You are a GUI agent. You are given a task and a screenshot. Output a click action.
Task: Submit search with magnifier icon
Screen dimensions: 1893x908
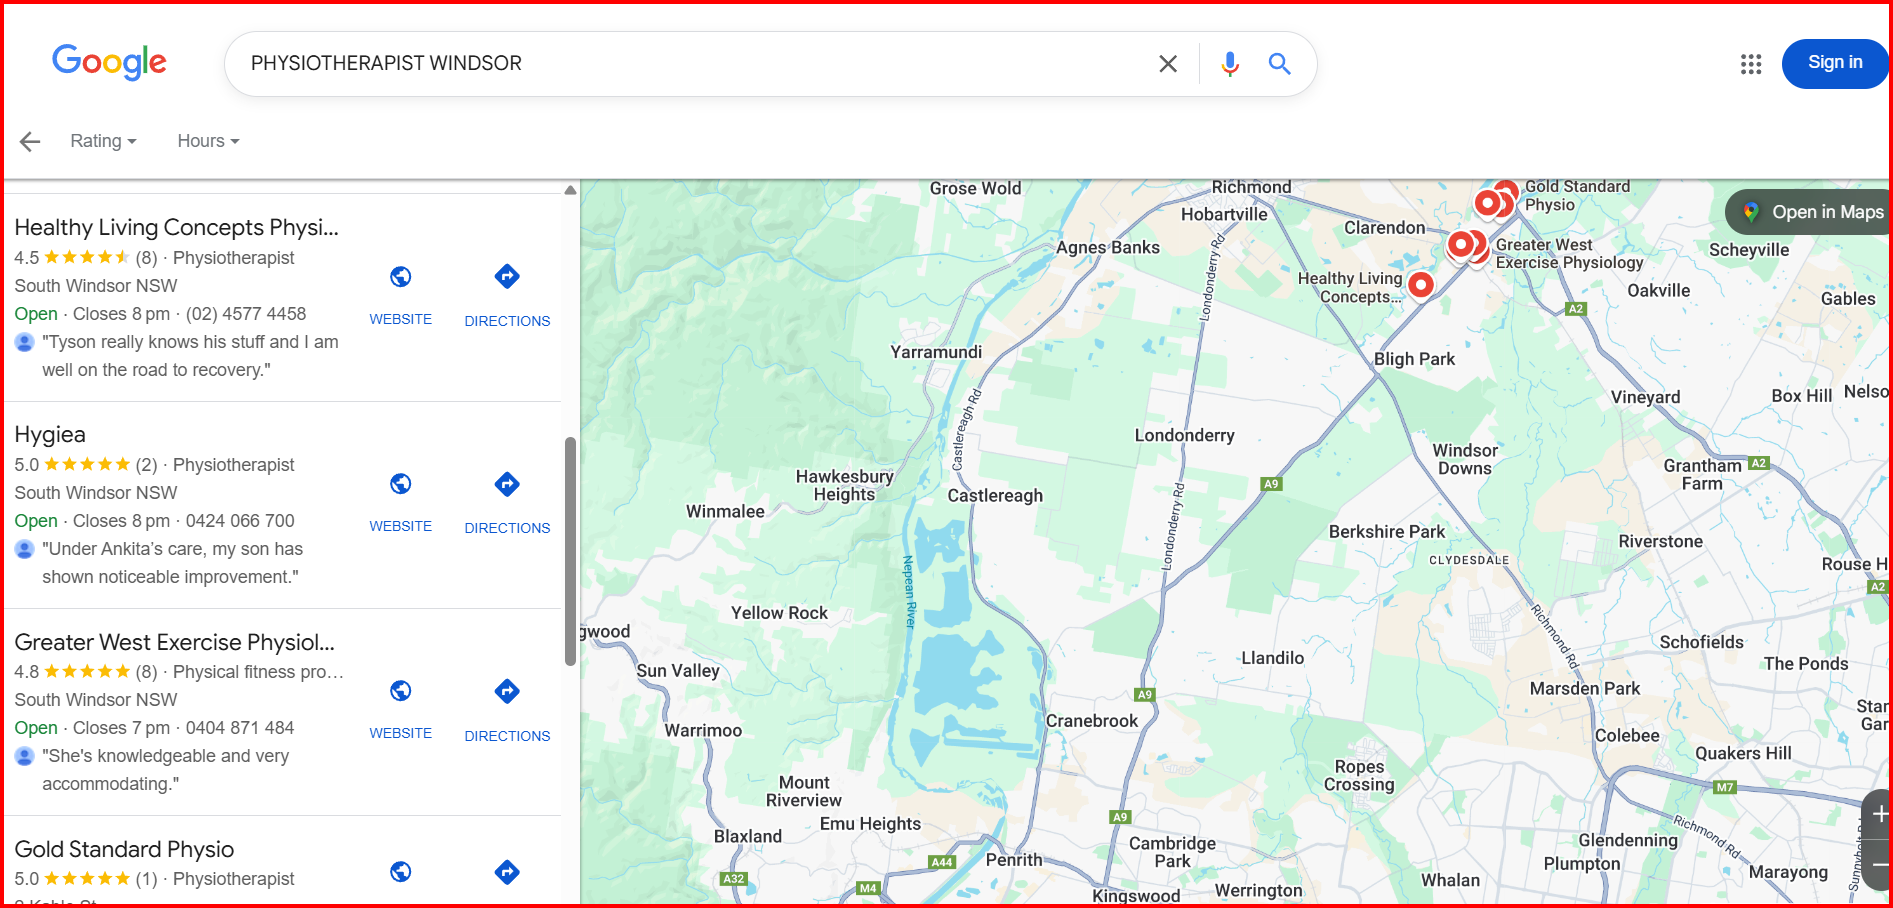1279,64
